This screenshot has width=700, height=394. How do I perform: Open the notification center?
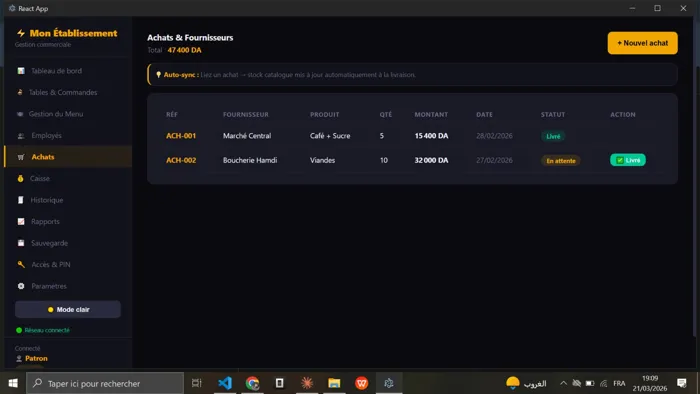[682, 383]
